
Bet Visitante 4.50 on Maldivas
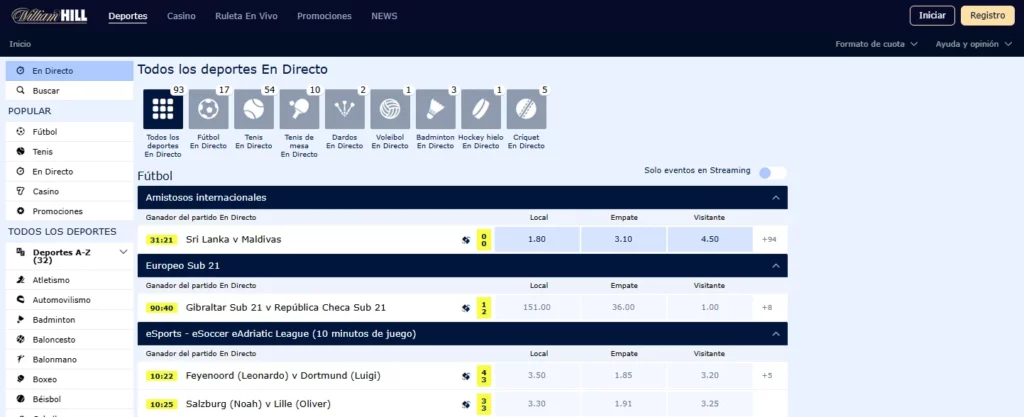click(710, 239)
